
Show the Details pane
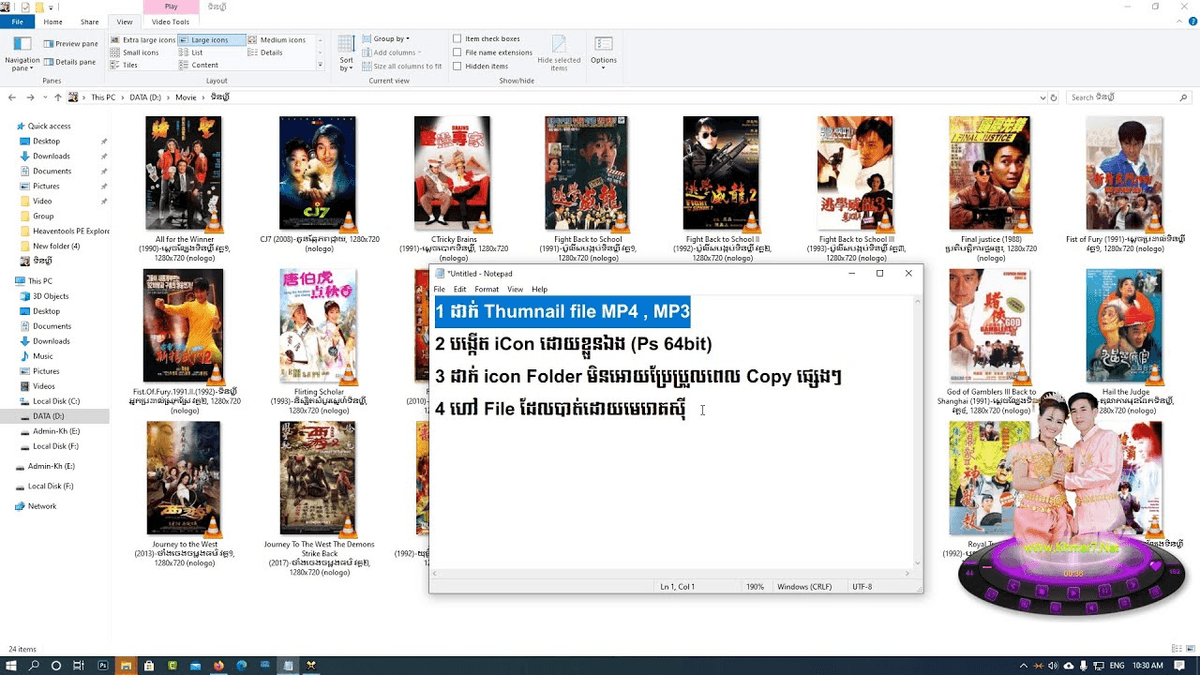[79, 61]
